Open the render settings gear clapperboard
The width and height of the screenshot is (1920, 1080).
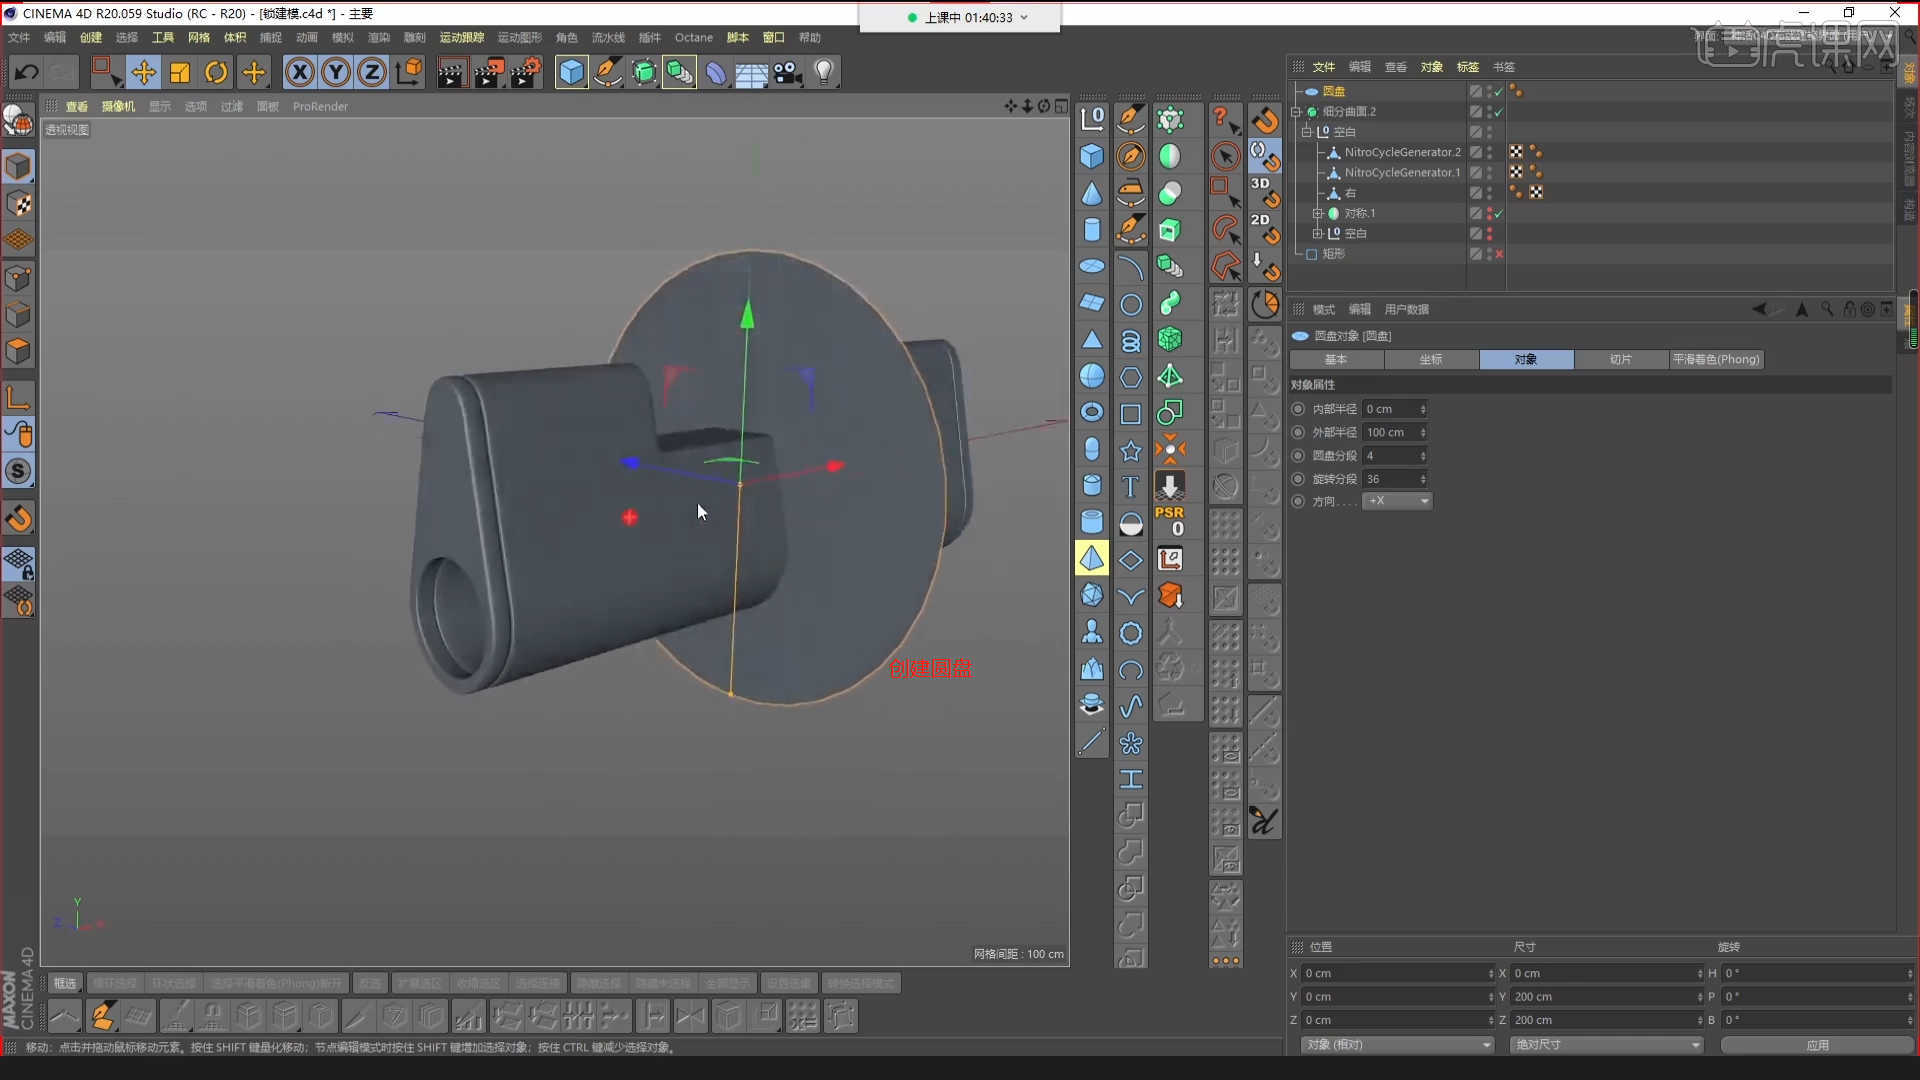526,72
